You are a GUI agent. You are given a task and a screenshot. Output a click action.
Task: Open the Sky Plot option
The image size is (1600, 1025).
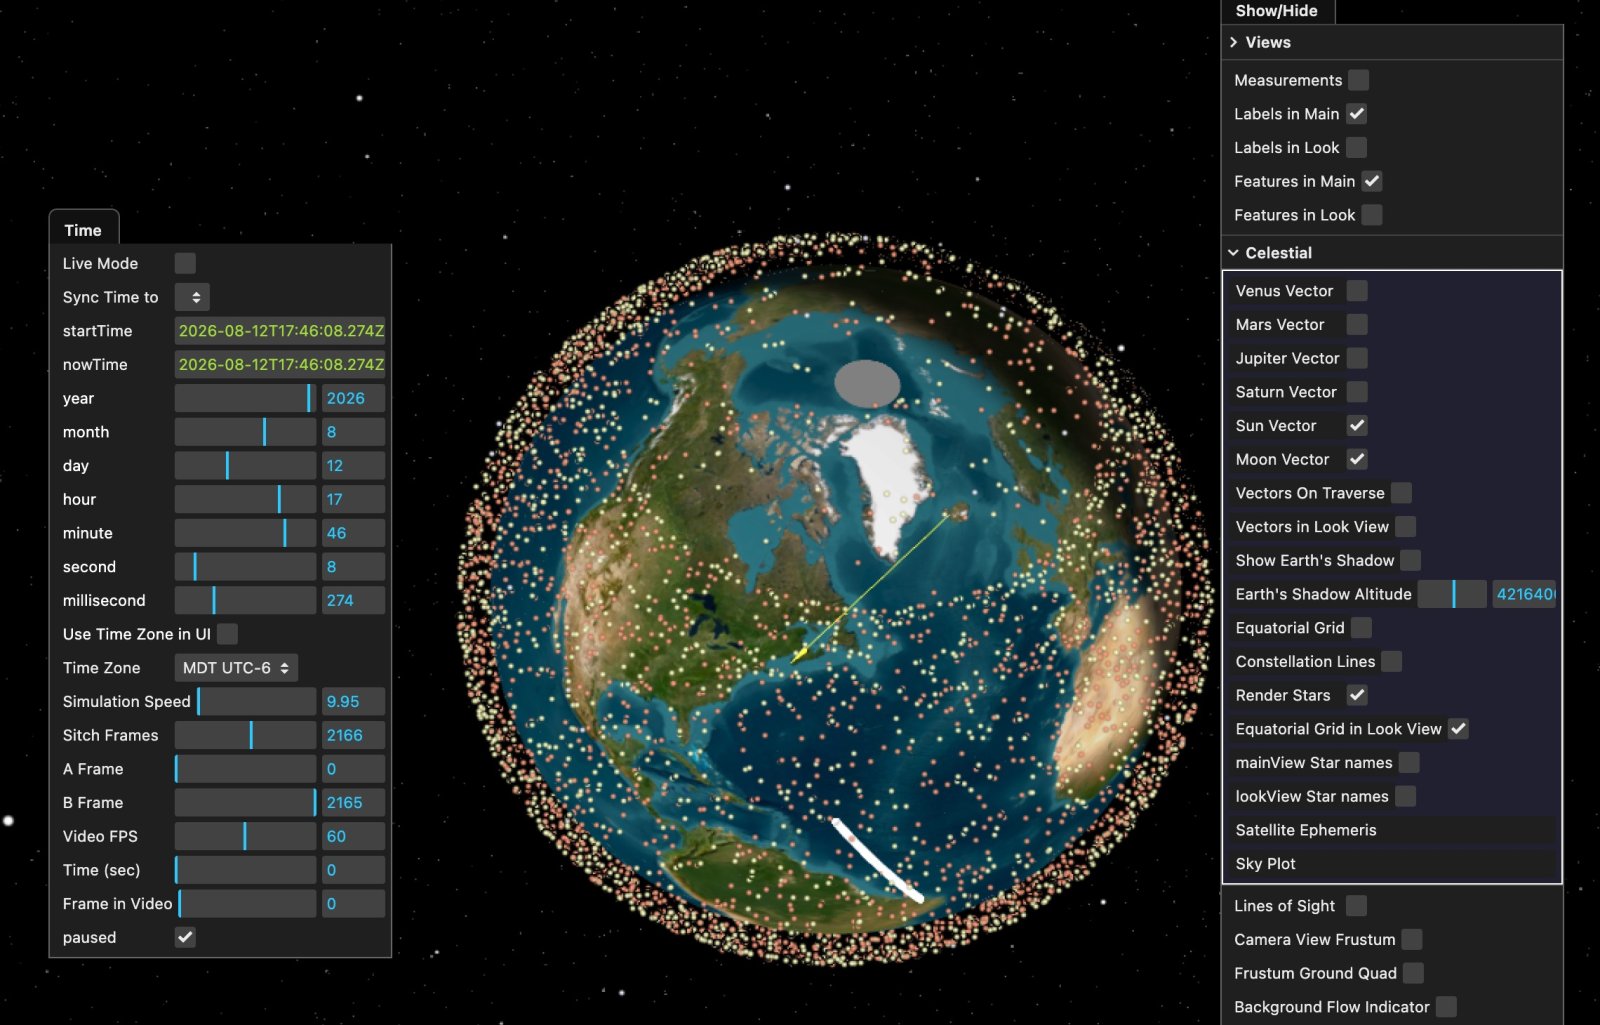[1265, 864]
